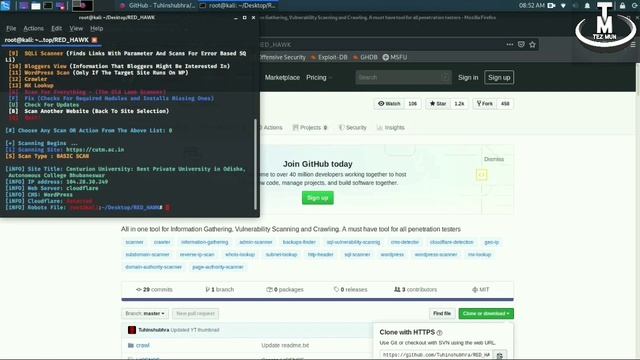640x360 pixels.
Task: Open the notifications bell tray icon
Action: (587, 6)
